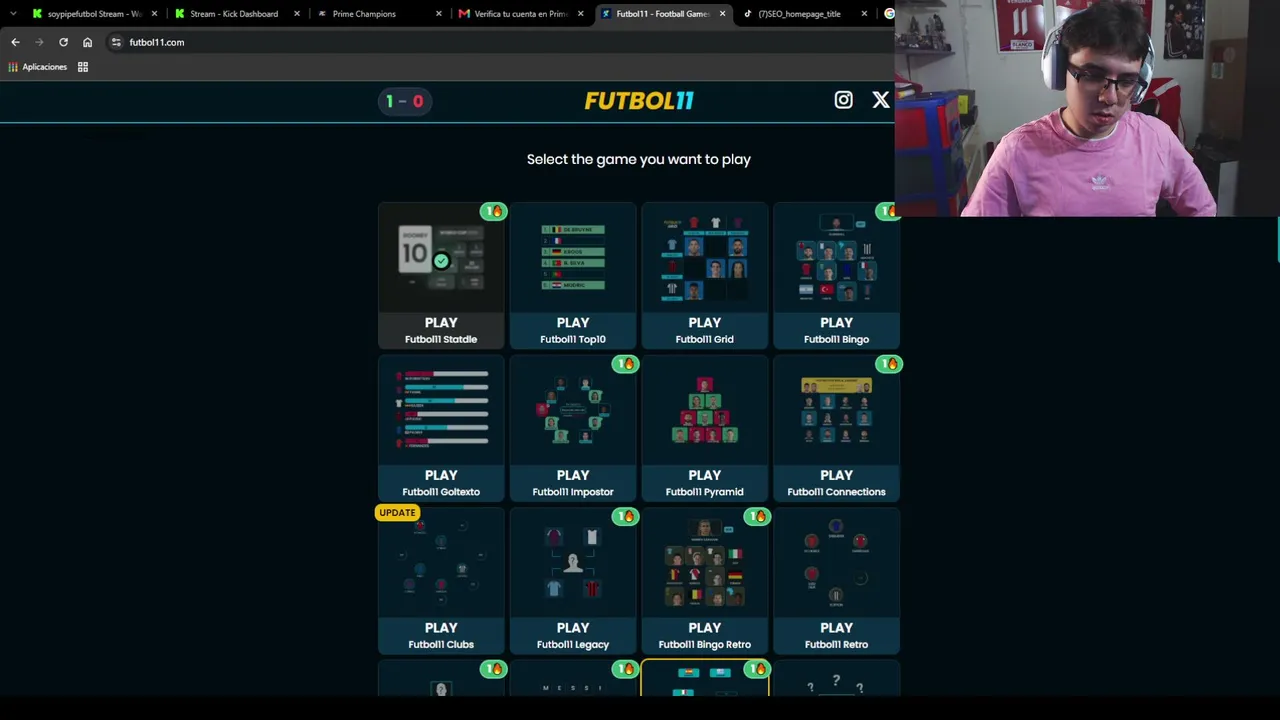Play Futbol11 Bingo
The height and width of the screenshot is (720, 1280).
pos(836,275)
